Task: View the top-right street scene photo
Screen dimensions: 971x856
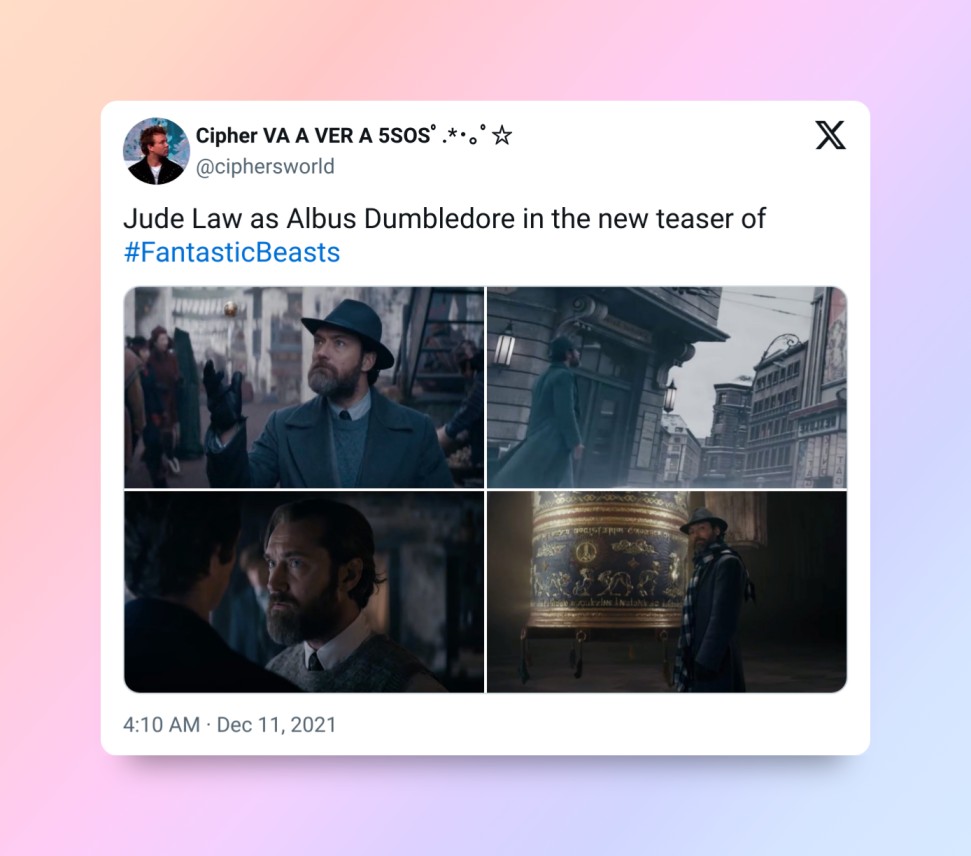Action: 667,387
